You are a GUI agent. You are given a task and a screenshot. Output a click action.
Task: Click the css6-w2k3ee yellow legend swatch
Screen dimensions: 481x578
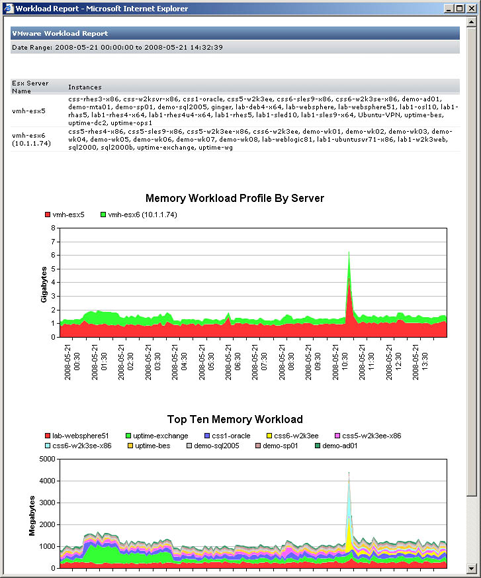pyautogui.click(x=269, y=436)
